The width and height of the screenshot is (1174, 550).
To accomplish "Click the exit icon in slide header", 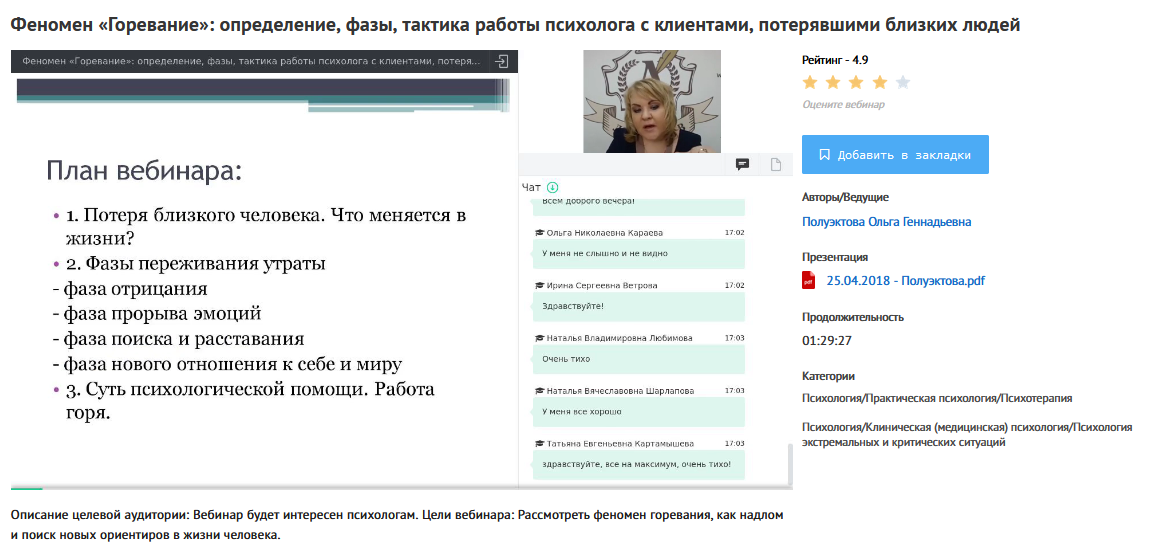I will [x=502, y=61].
